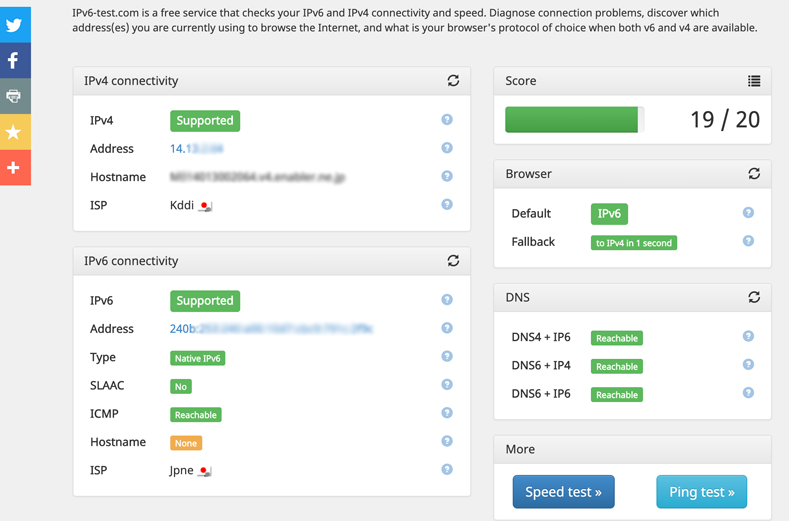Viewport: 789px width, 521px height.
Task: Open more sharing options plus icon
Action: point(14,168)
